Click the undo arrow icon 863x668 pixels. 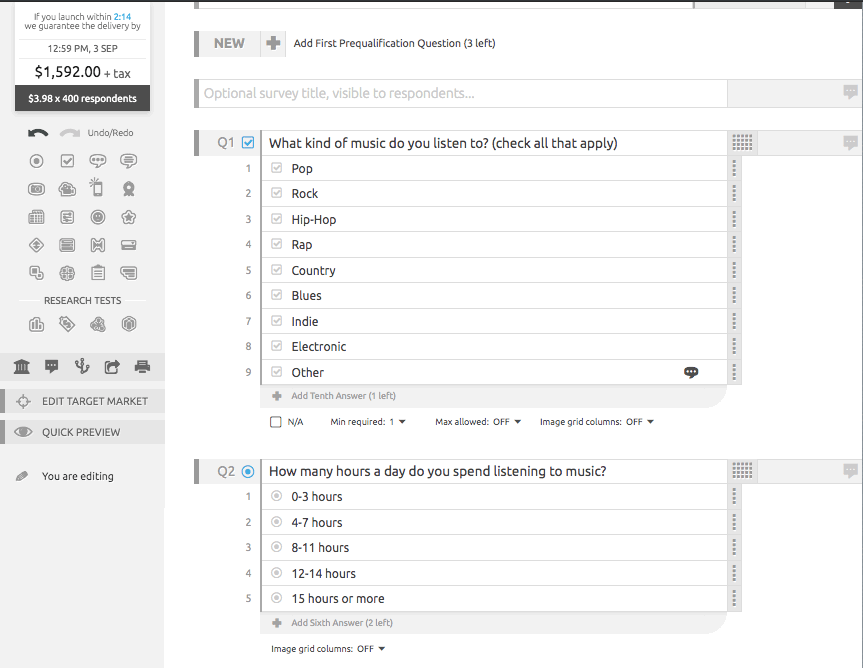38,133
